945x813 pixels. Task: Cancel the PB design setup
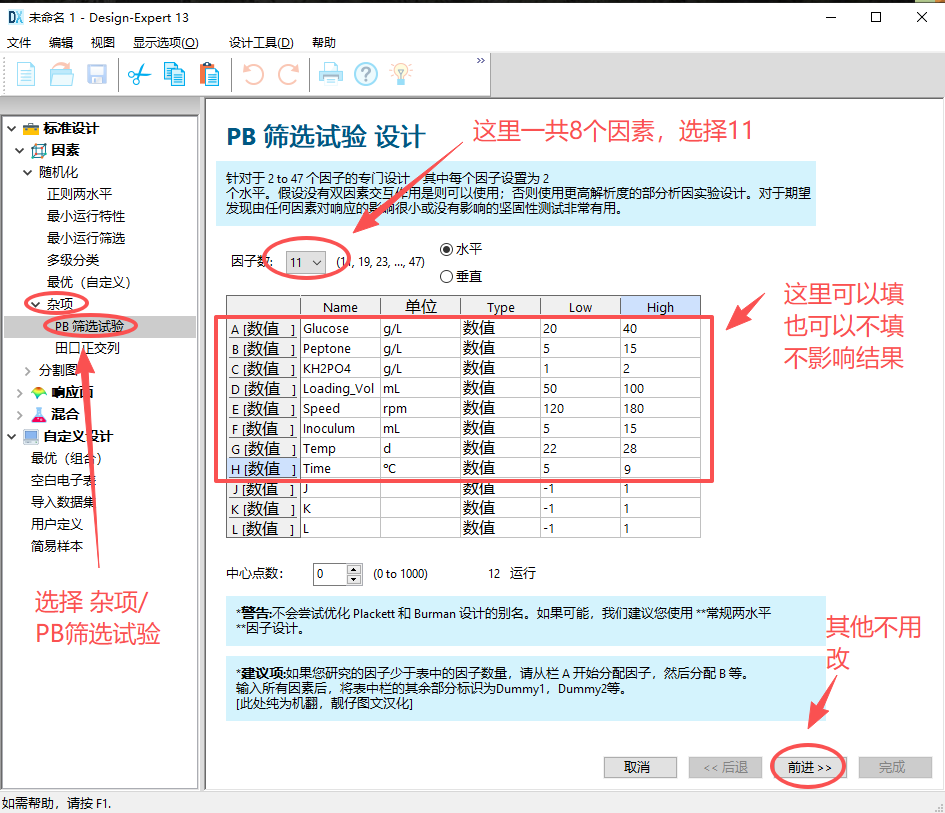pos(640,767)
